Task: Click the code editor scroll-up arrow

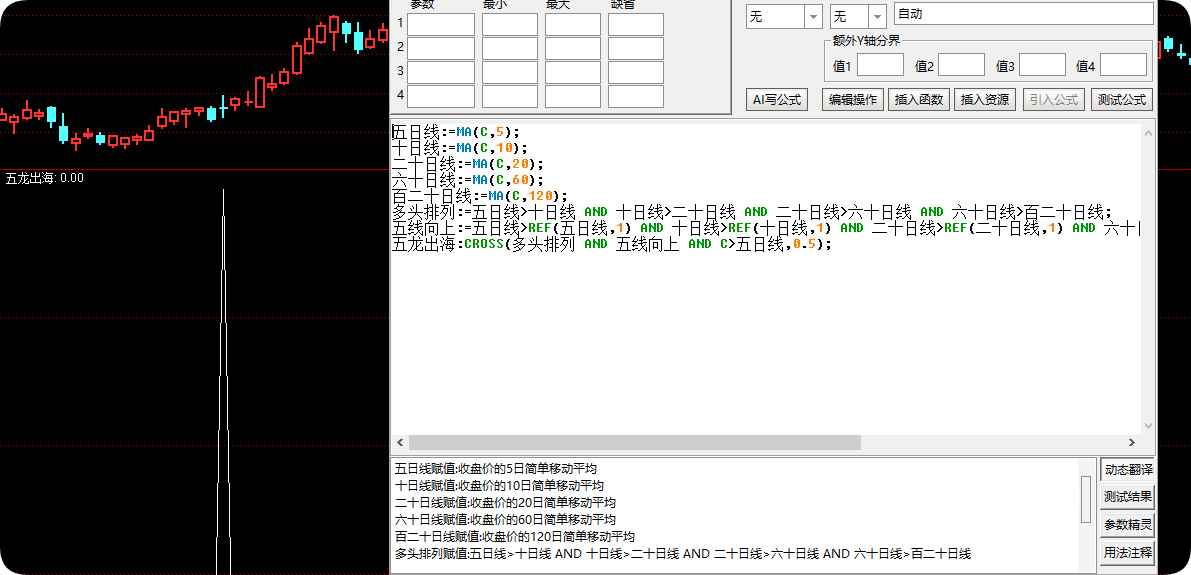Action: pyautogui.click(x=1147, y=133)
